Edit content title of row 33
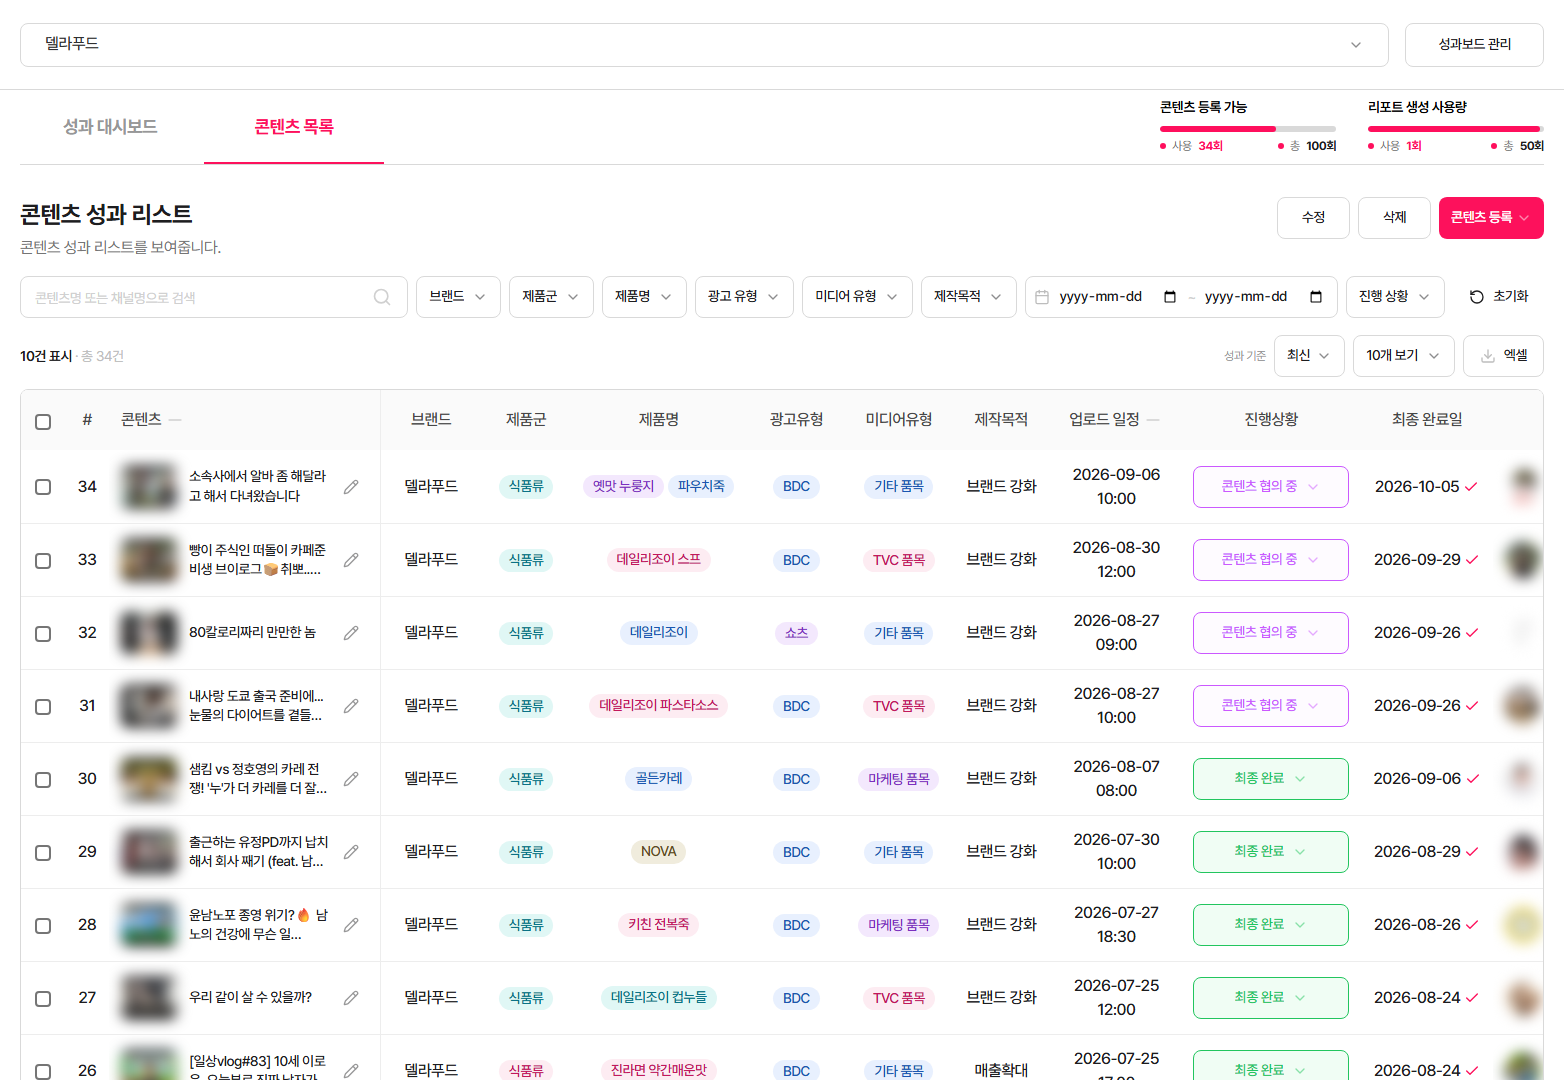 click(351, 560)
